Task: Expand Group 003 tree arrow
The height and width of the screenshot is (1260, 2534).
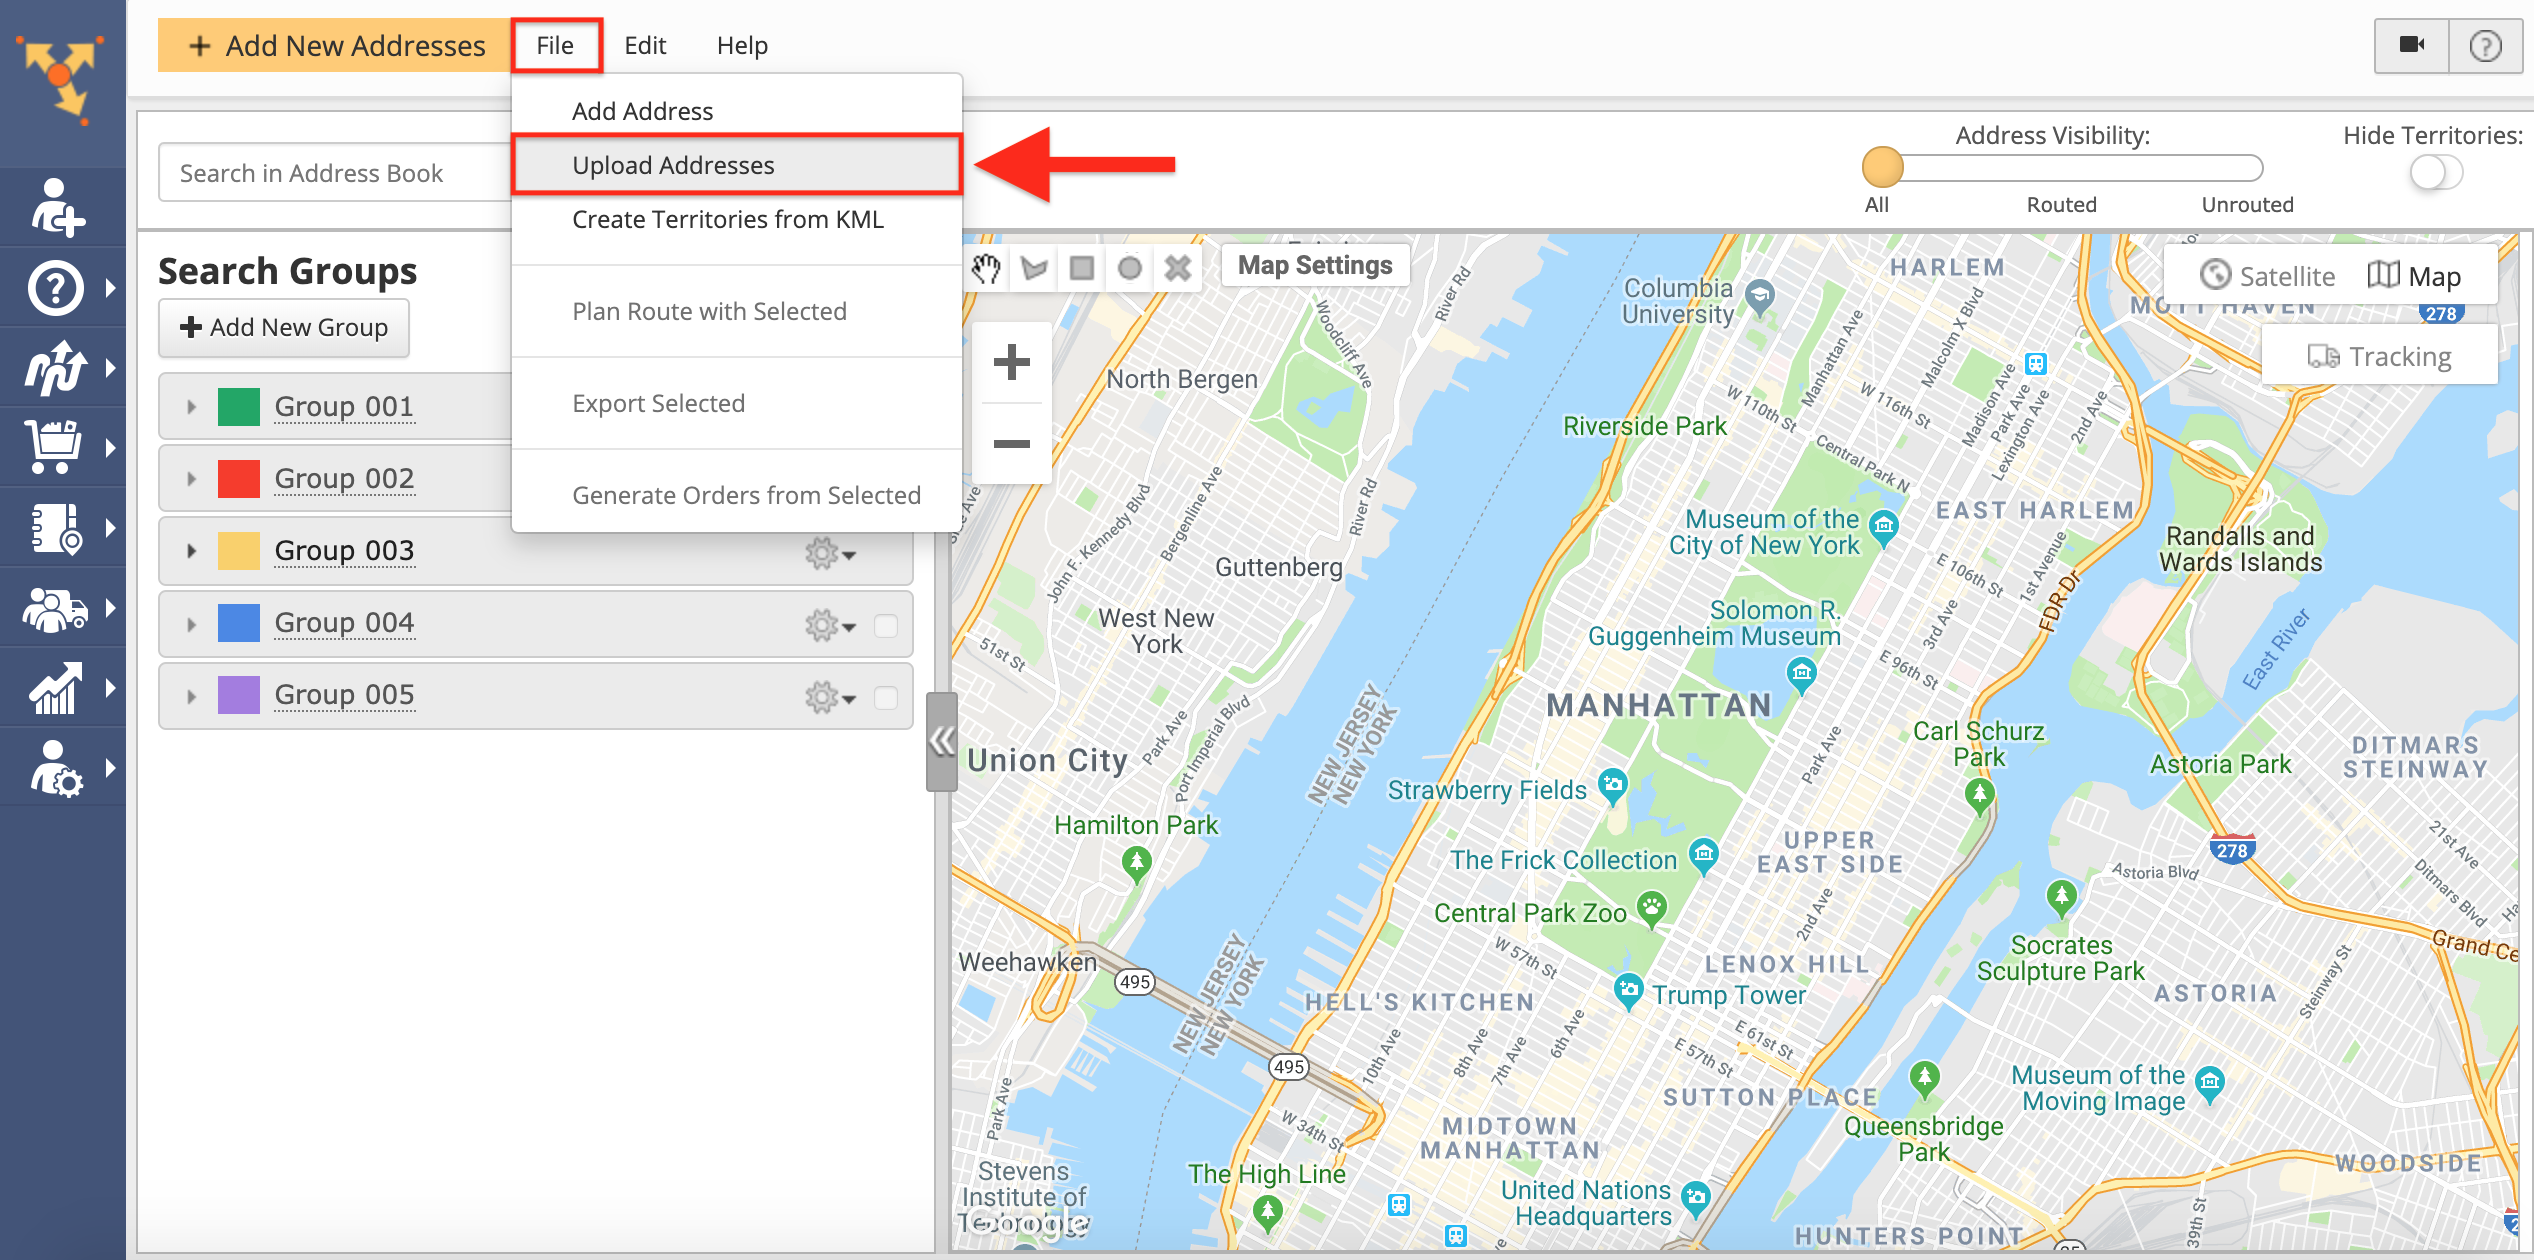Action: (x=191, y=551)
